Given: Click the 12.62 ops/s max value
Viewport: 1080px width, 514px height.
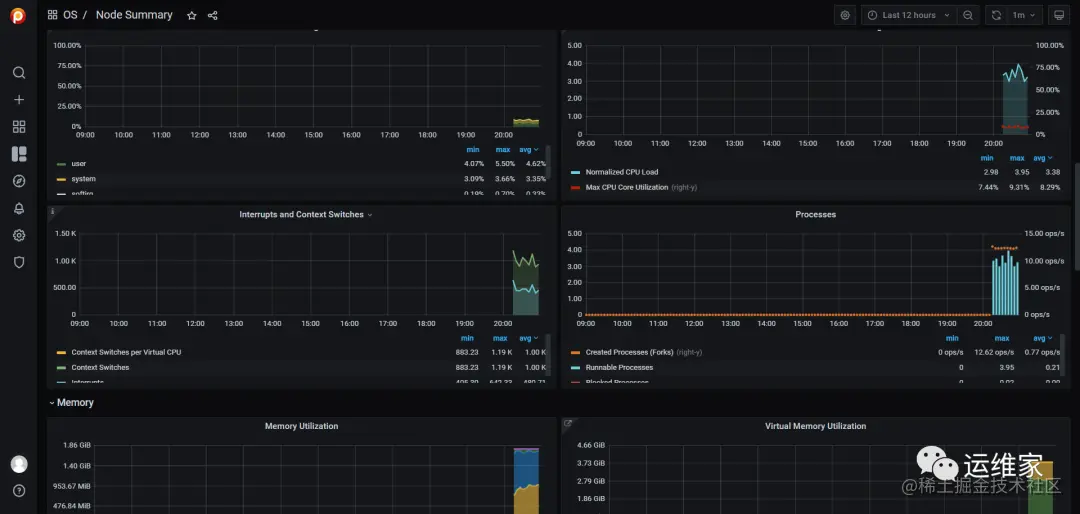Looking at the screenshot, I should (994, 352).
